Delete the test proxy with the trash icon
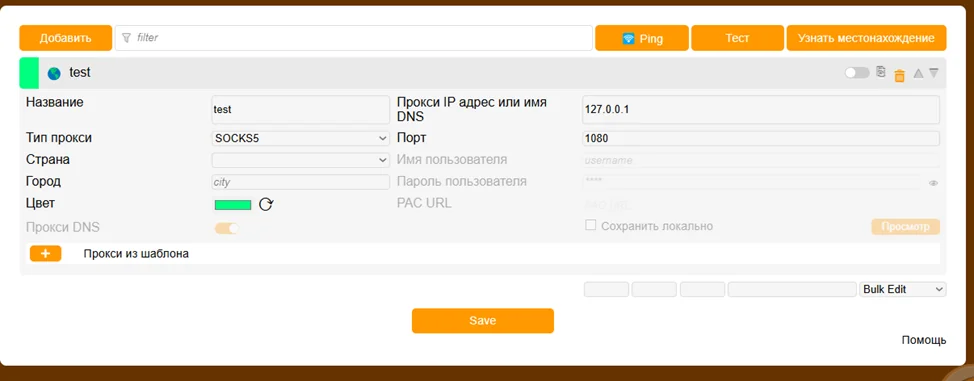The image size is (974, 381). coord(899,76)
